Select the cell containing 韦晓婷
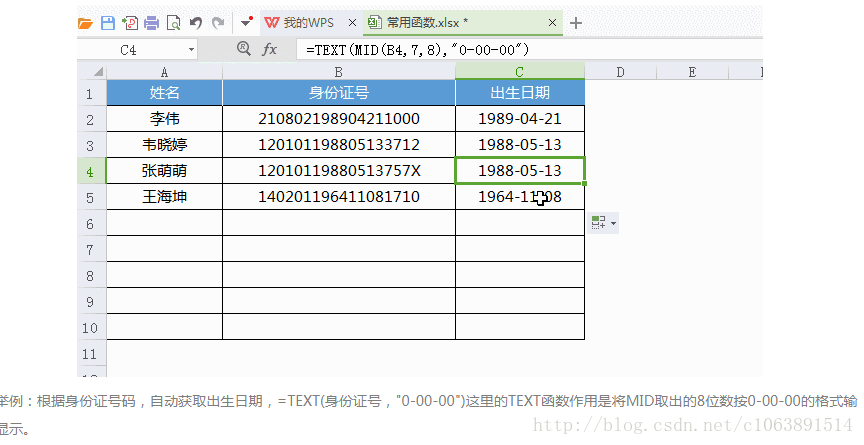864x445 pixels. (x=164, y=145)
